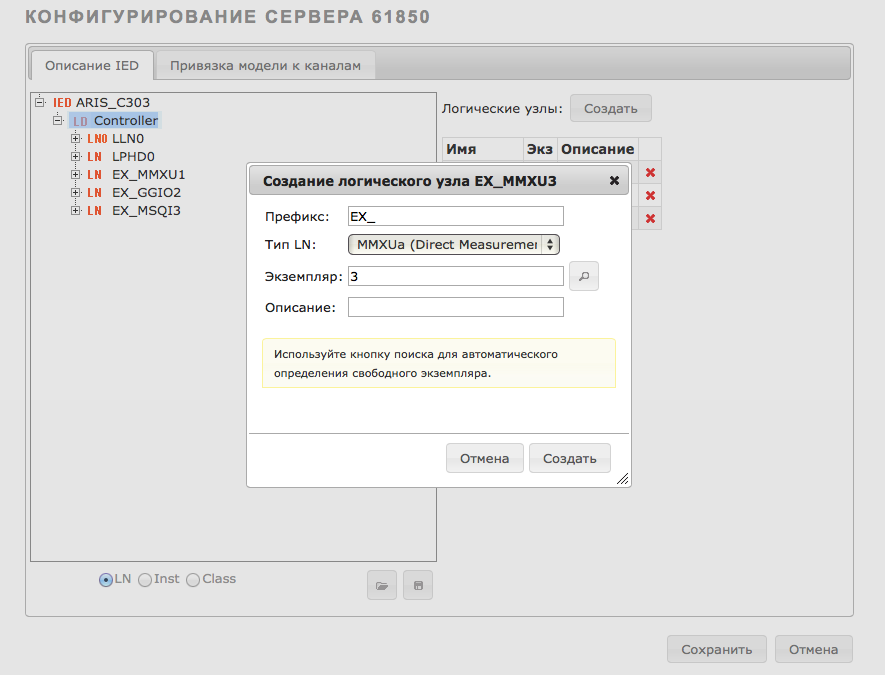Click the Экз column header

coord(540,149)
